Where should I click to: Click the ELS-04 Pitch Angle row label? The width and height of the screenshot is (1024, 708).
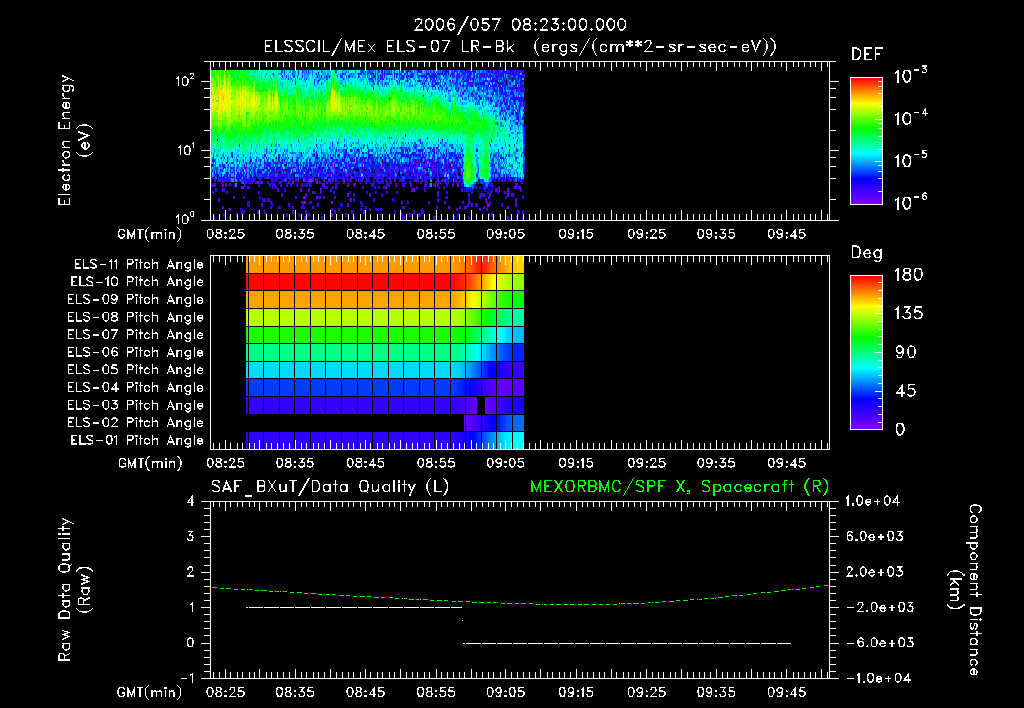coord(136,387)
